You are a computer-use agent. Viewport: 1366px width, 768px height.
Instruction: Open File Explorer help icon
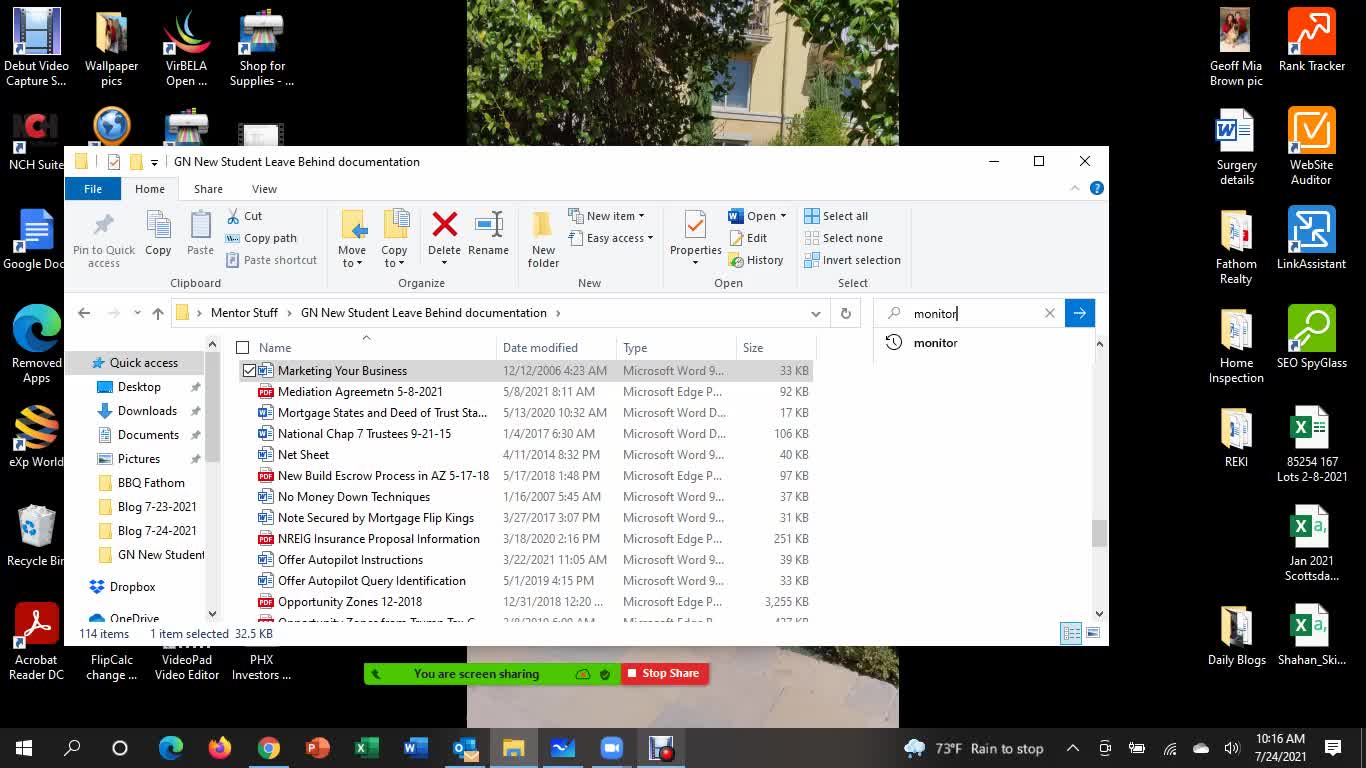click(x=1097, y=188)
